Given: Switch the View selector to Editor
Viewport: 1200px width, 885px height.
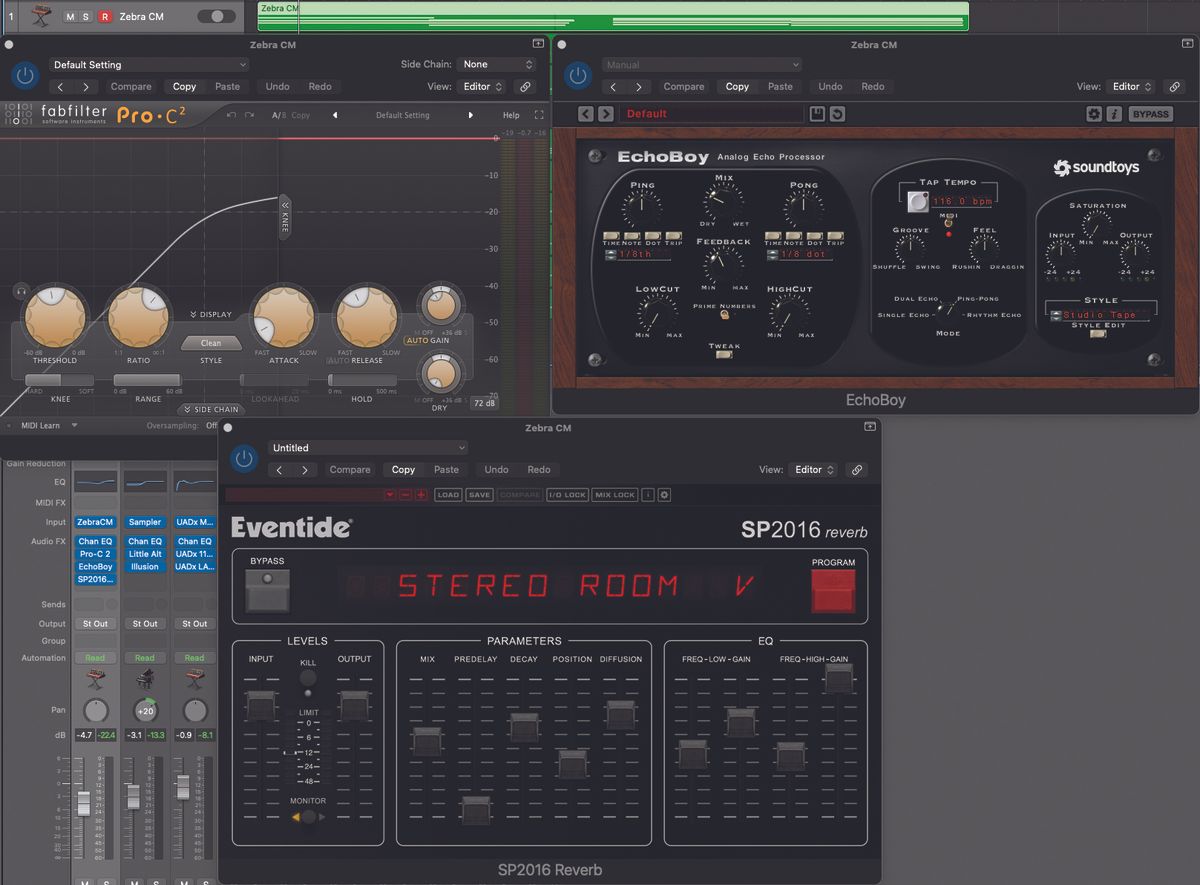Looking at the screenshot, I should 480,86.
